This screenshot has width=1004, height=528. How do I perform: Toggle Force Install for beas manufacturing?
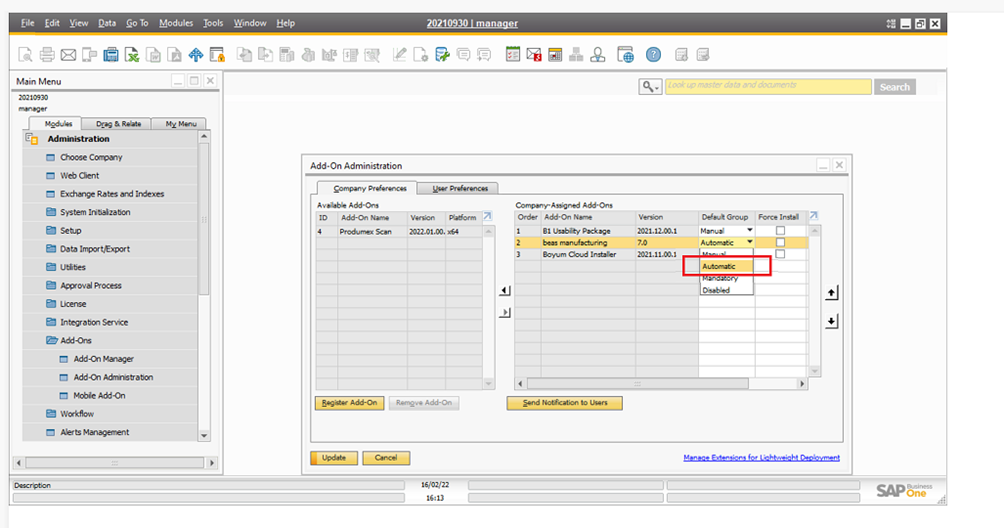pyautogui.click(x=780, y=243)
